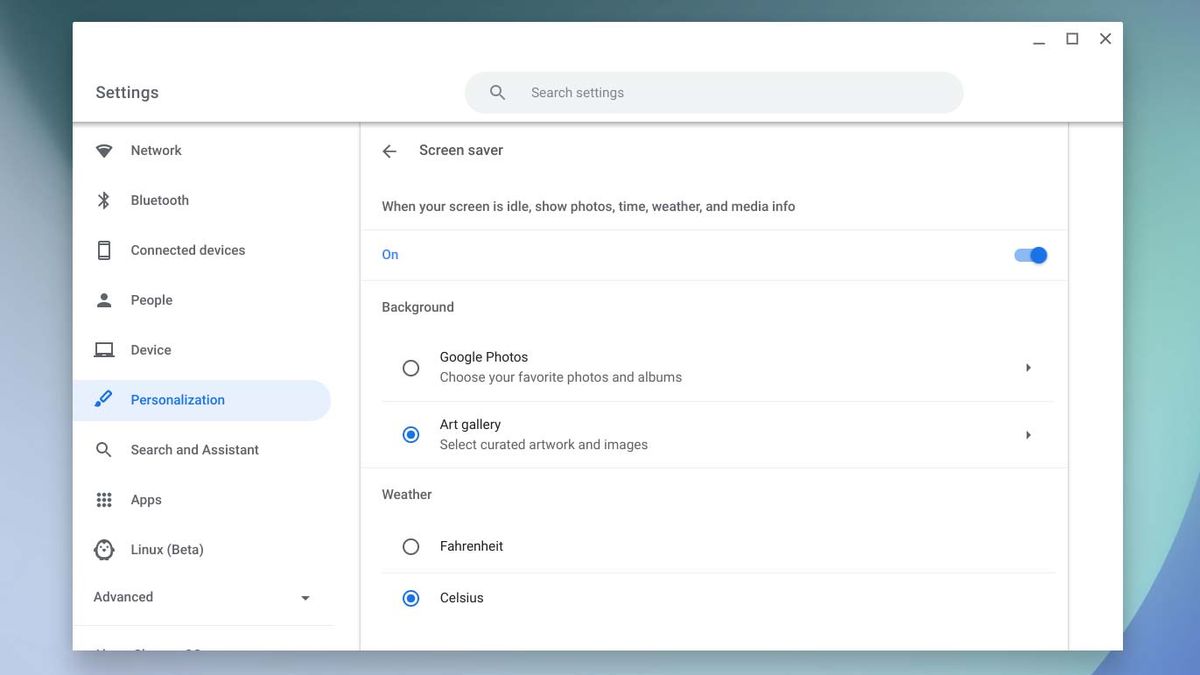Open the Bluetooth settings section

pos(159,200)
